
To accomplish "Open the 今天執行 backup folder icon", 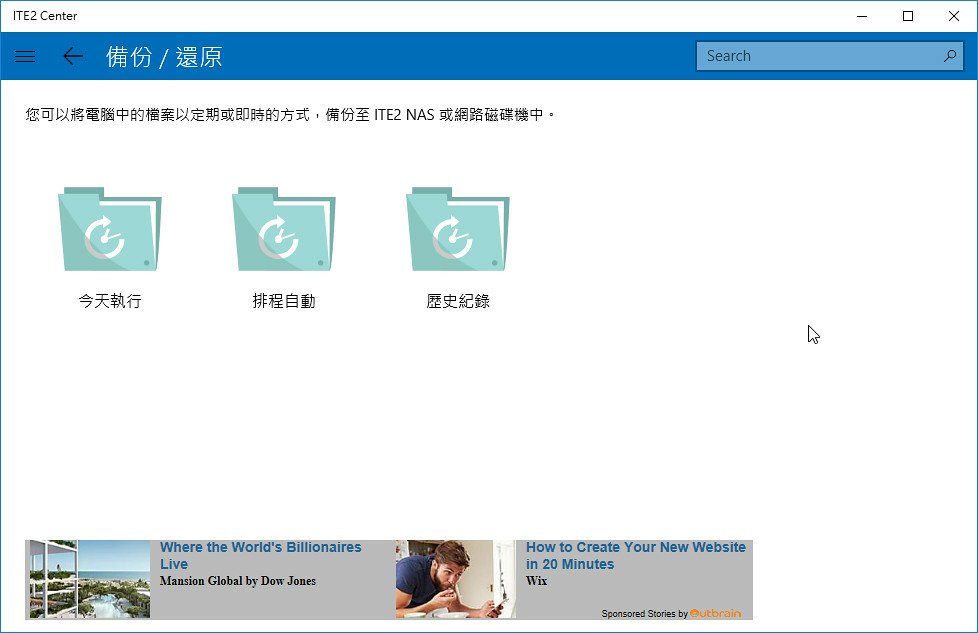I will point(110,229).
